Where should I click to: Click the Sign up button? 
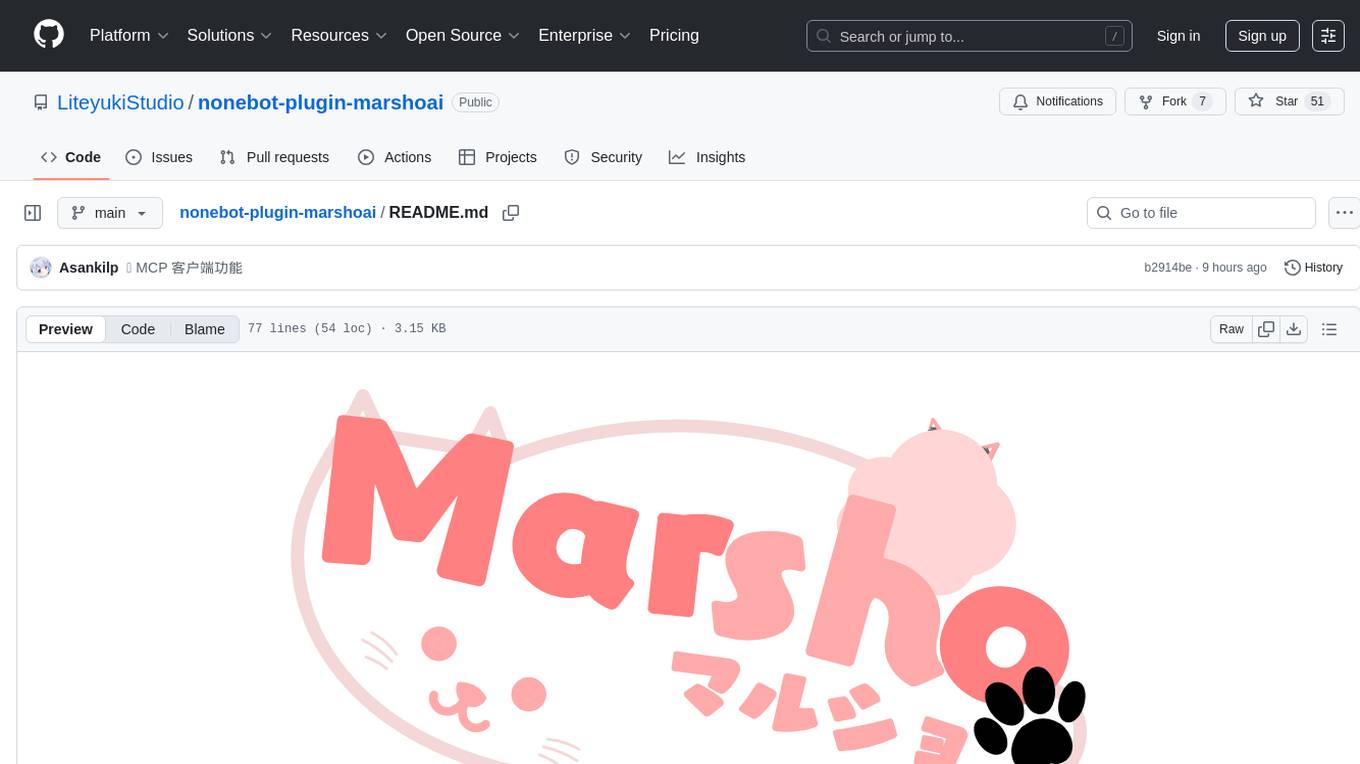point(1262,35)
